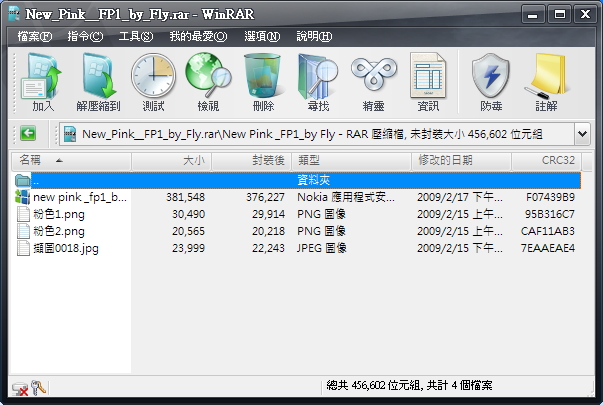Sort by 類型 column header
This screenshot has height=405, width=603.
coord(351,160)
